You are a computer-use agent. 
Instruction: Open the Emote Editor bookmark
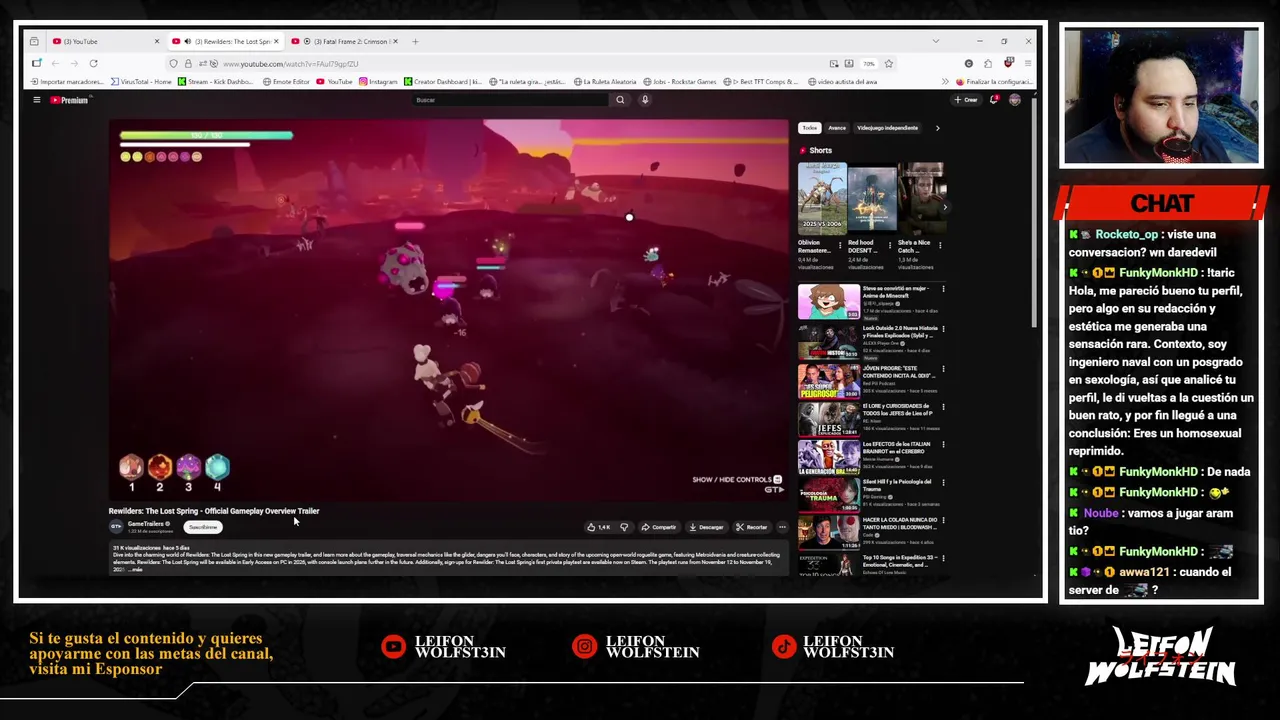click(286, 82)
